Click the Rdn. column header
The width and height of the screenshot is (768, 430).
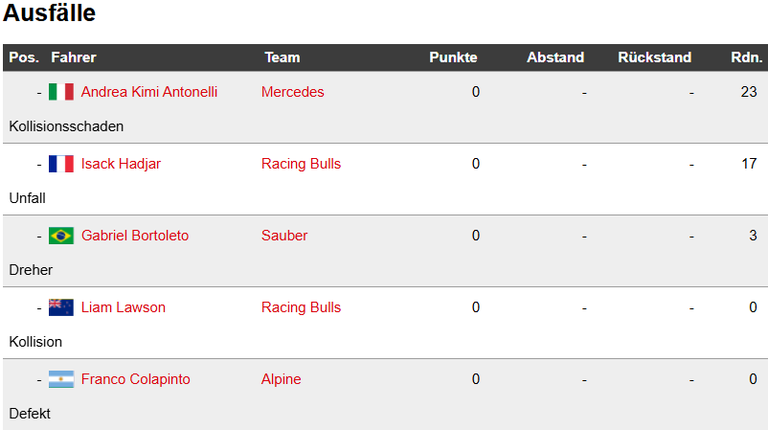[746, 57]
